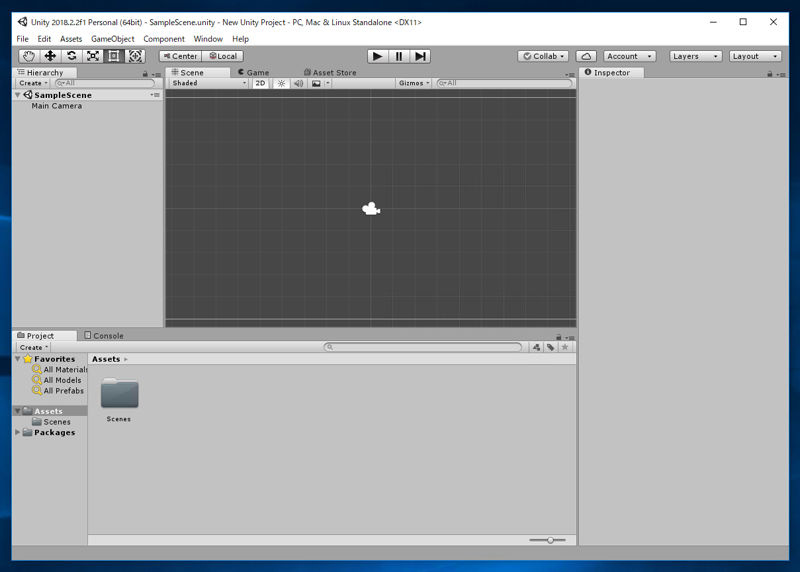Save search star icon
This screenshot has height=572, width=800.
pos(565,347)
